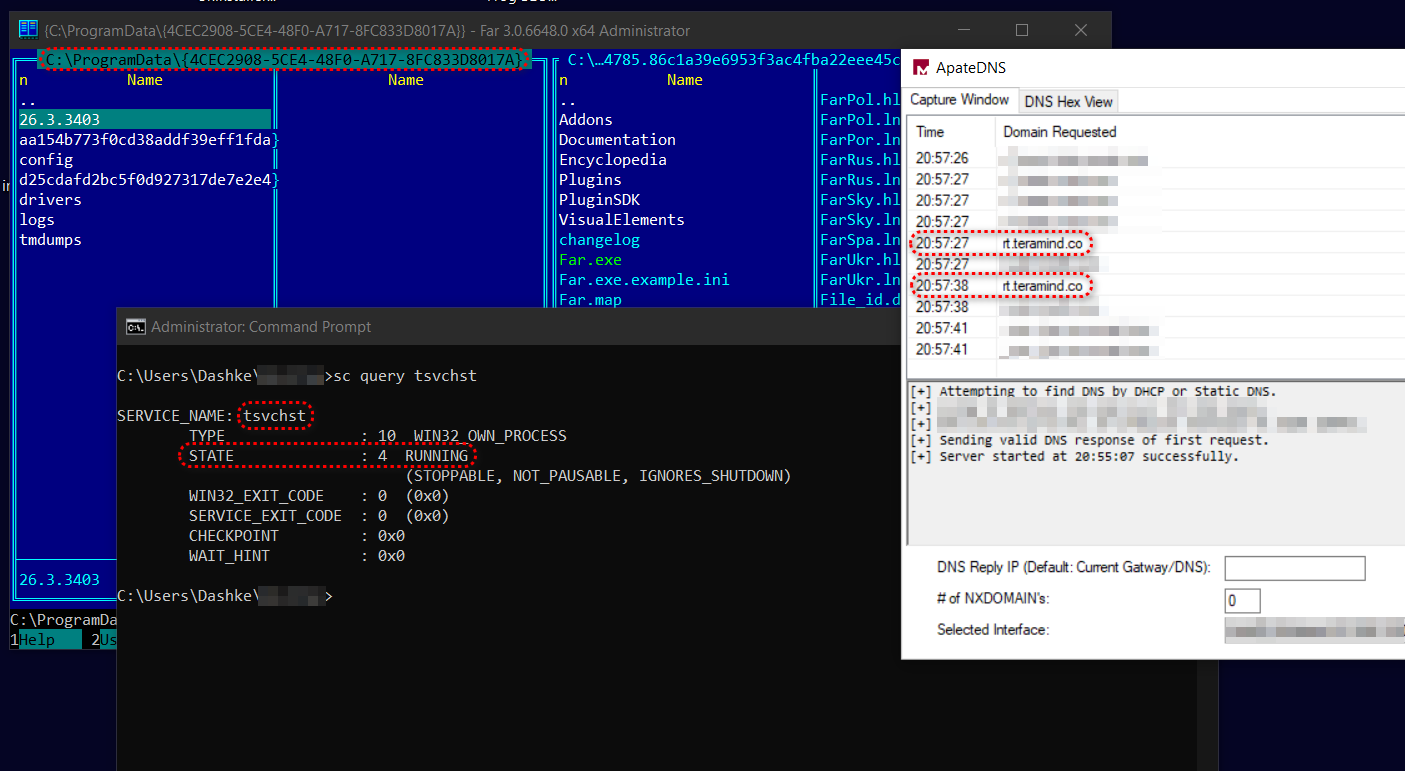Select the 20:57:38 rt.teramind.co DNS entry

pos(1042,286)
